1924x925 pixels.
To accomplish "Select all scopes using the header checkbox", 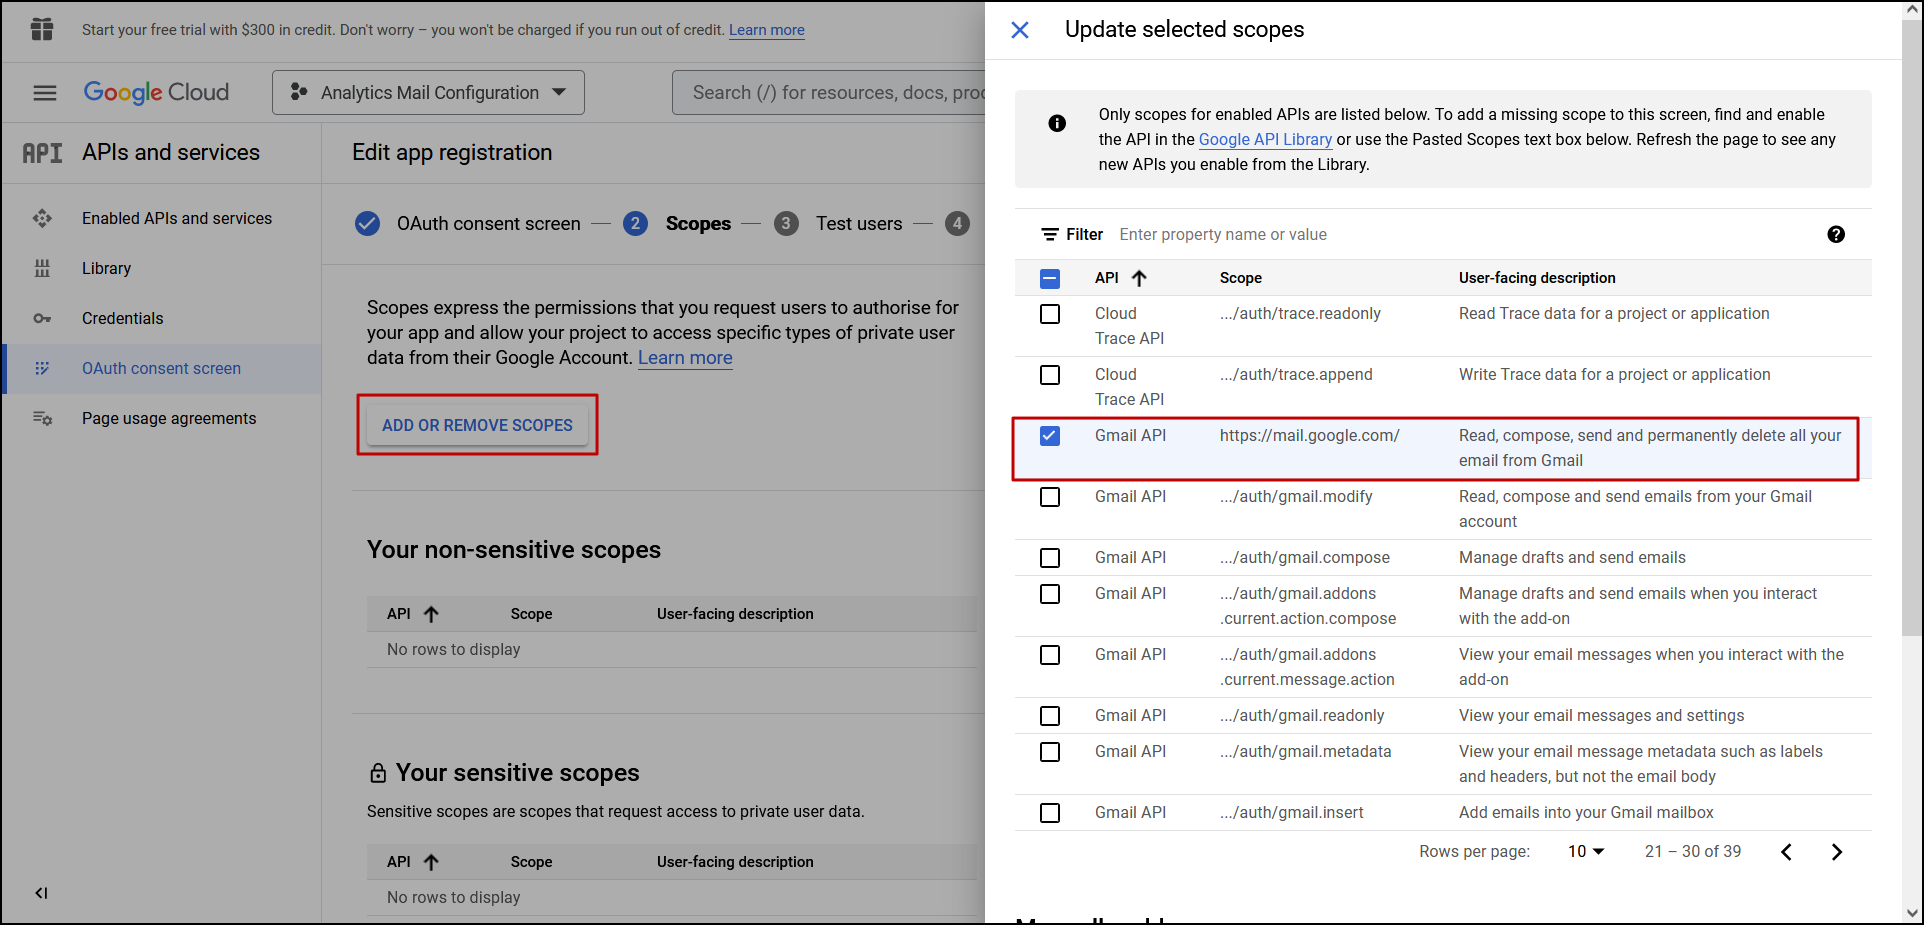I will tap(1049, 278).
